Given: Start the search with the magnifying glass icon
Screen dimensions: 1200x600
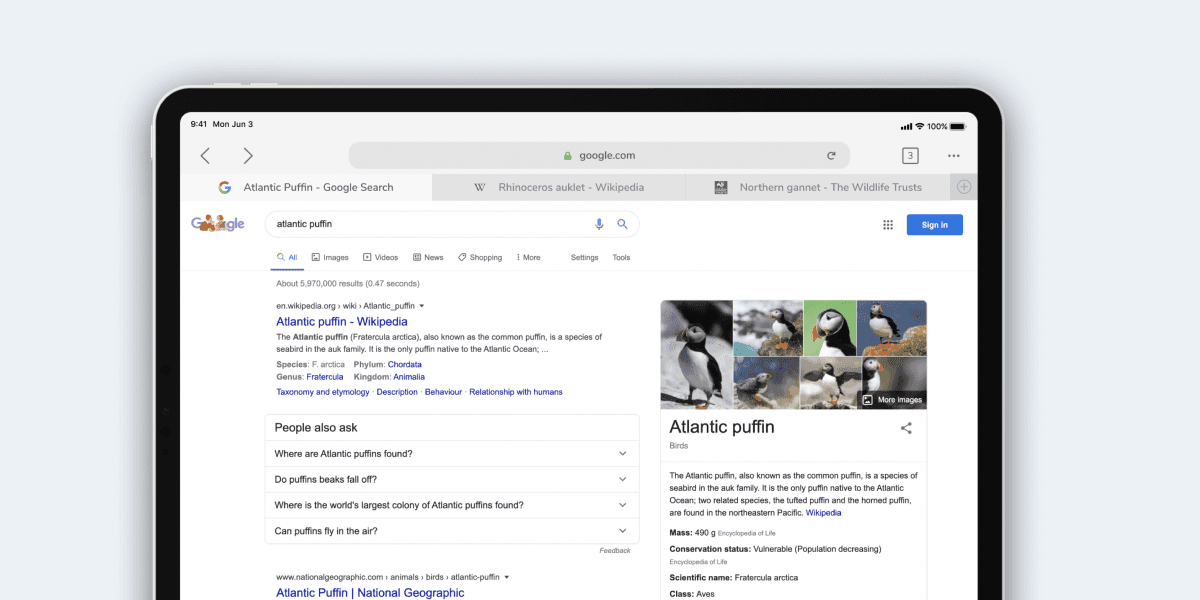Looking at the screenshot, I should click(x=623, y=224).
